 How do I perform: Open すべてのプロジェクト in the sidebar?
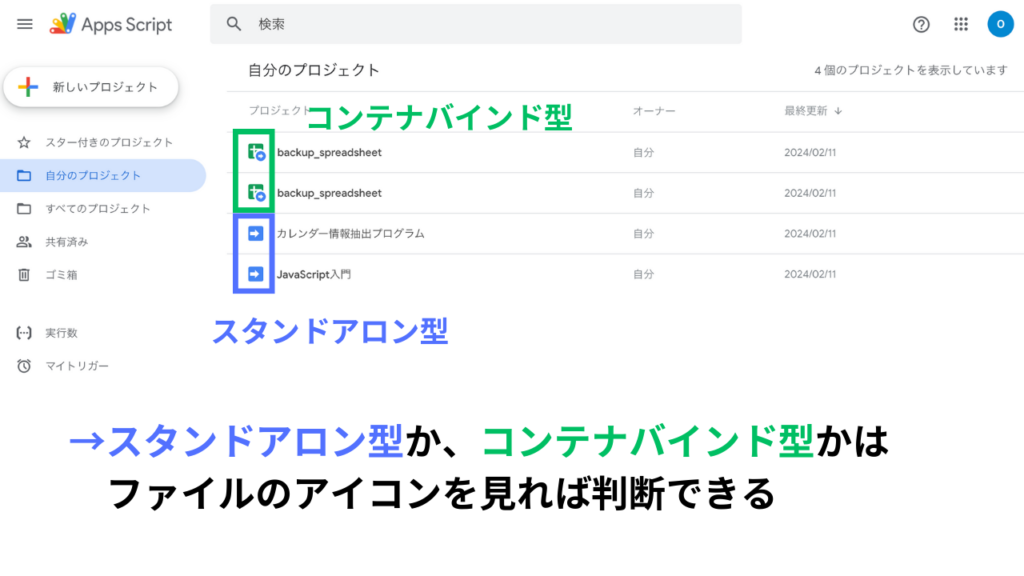[97, 209]
